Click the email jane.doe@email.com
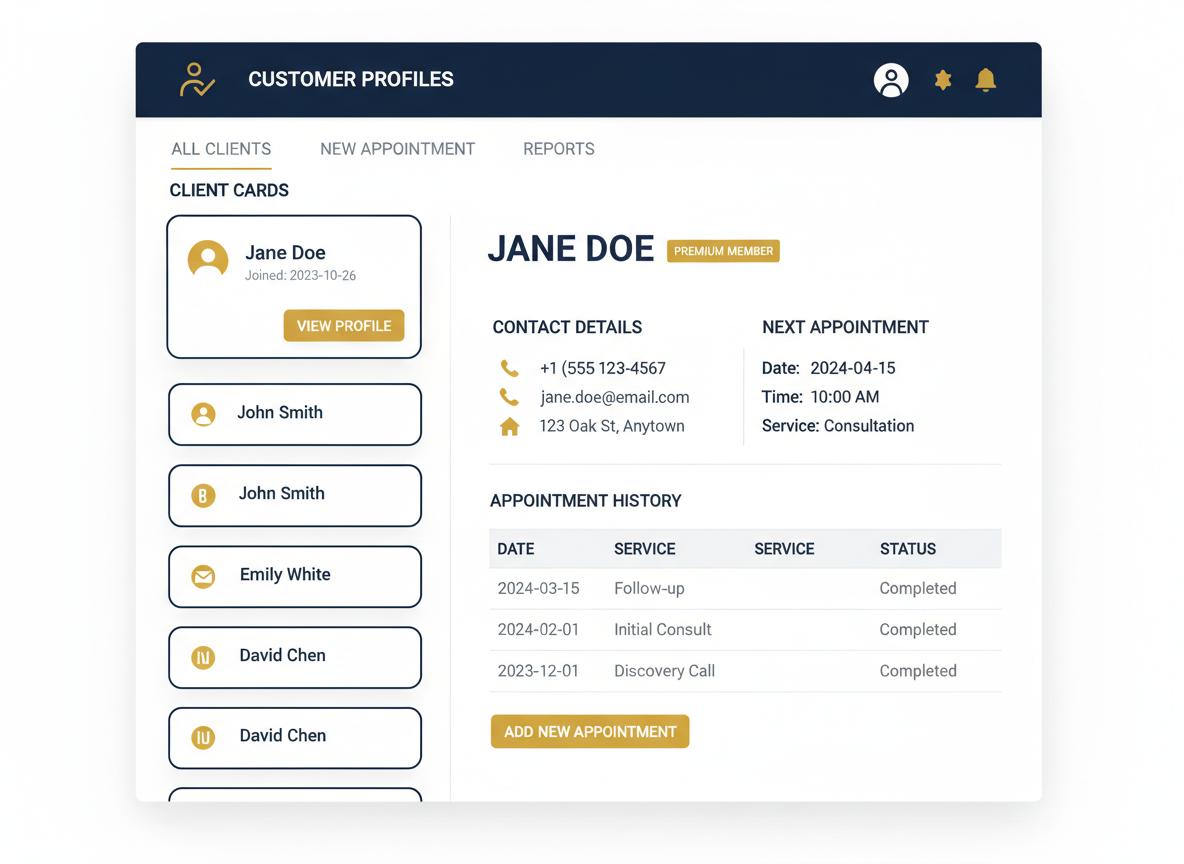The width and height of the screenshot is (1184, 864). point(615,397)
